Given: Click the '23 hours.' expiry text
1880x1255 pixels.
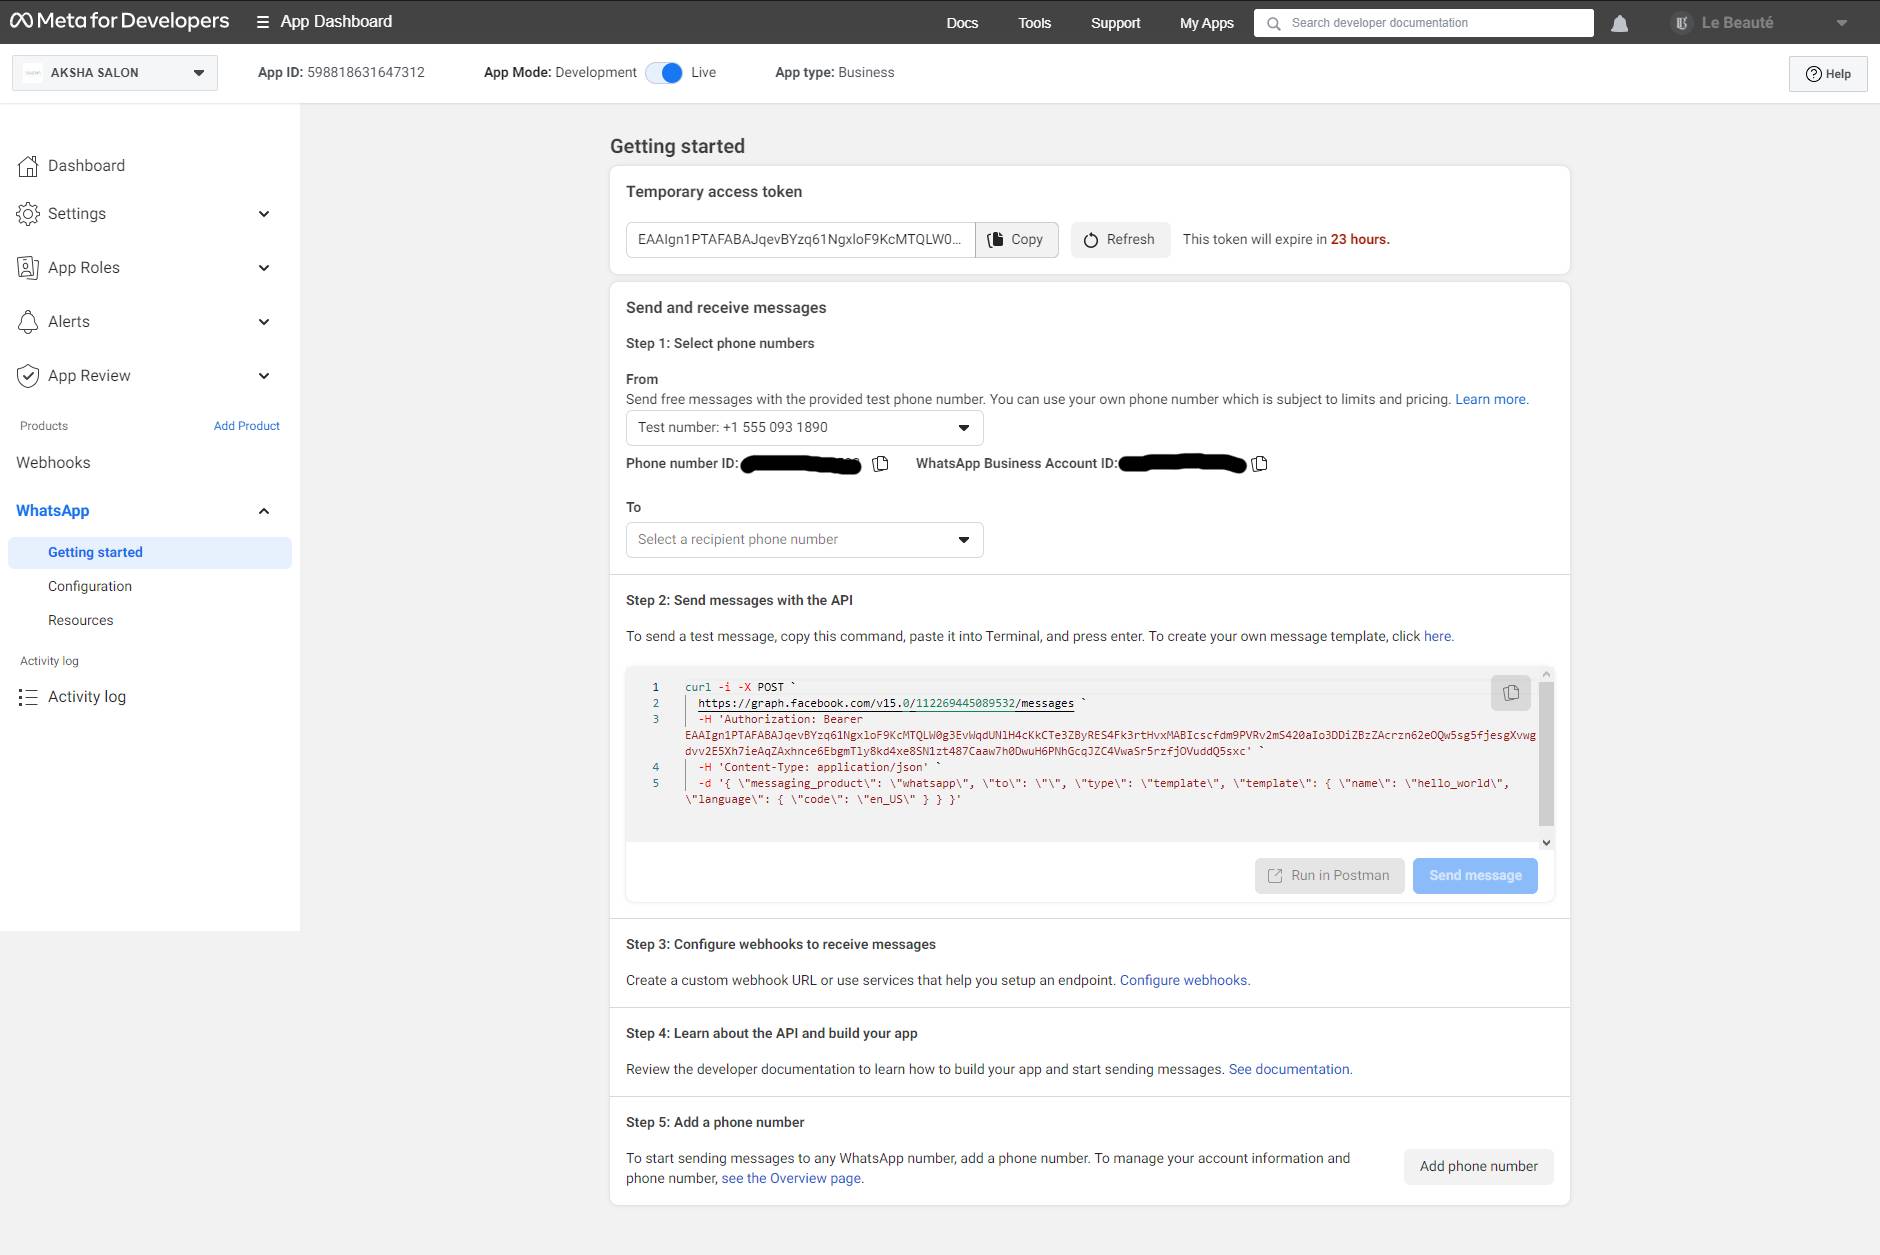Looking at the screenshot, I should 1360,240.
